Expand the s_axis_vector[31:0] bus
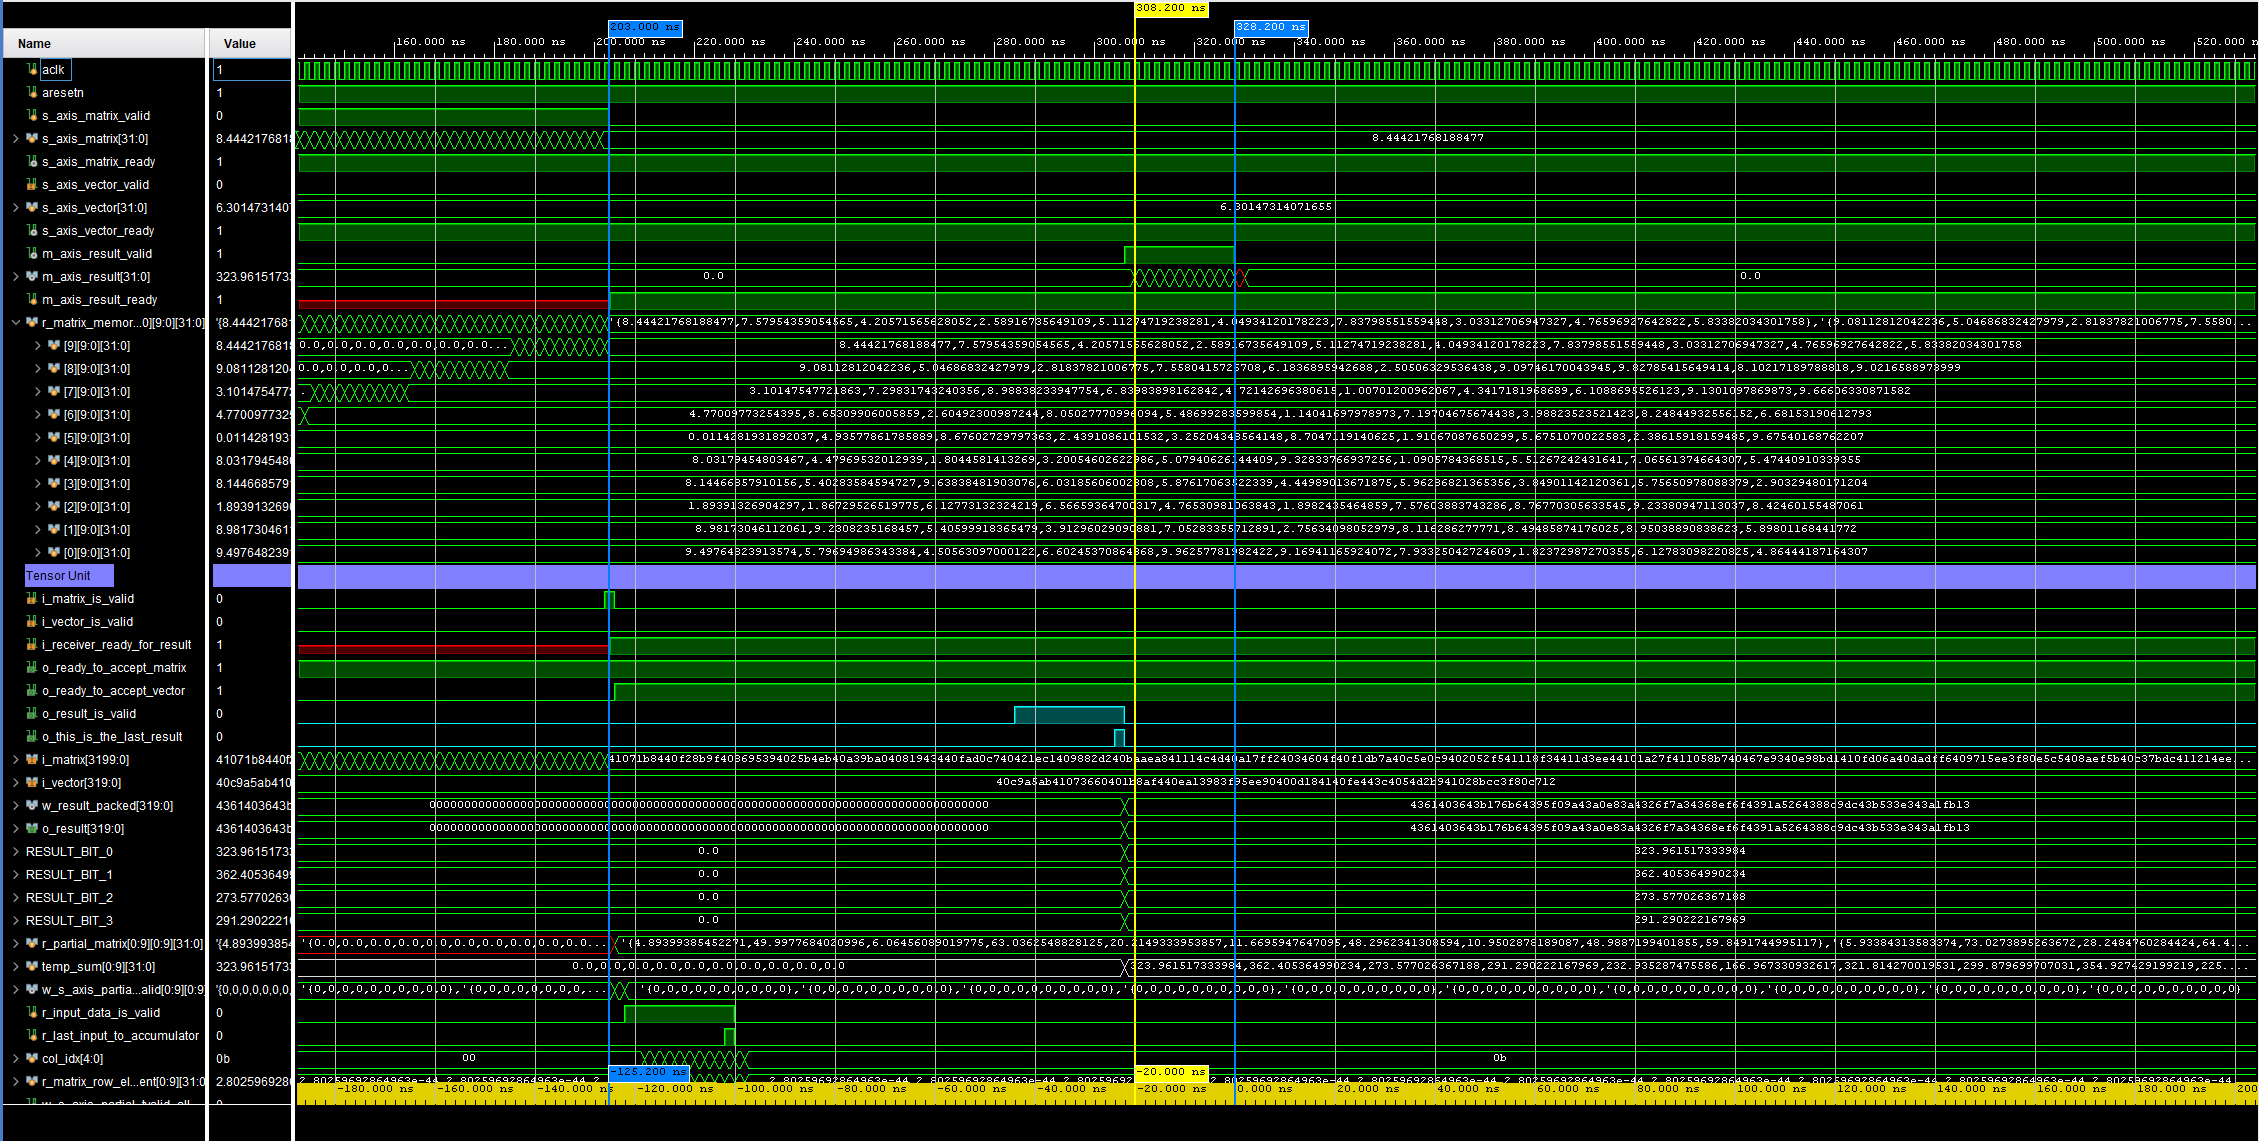 click(15, 208)
